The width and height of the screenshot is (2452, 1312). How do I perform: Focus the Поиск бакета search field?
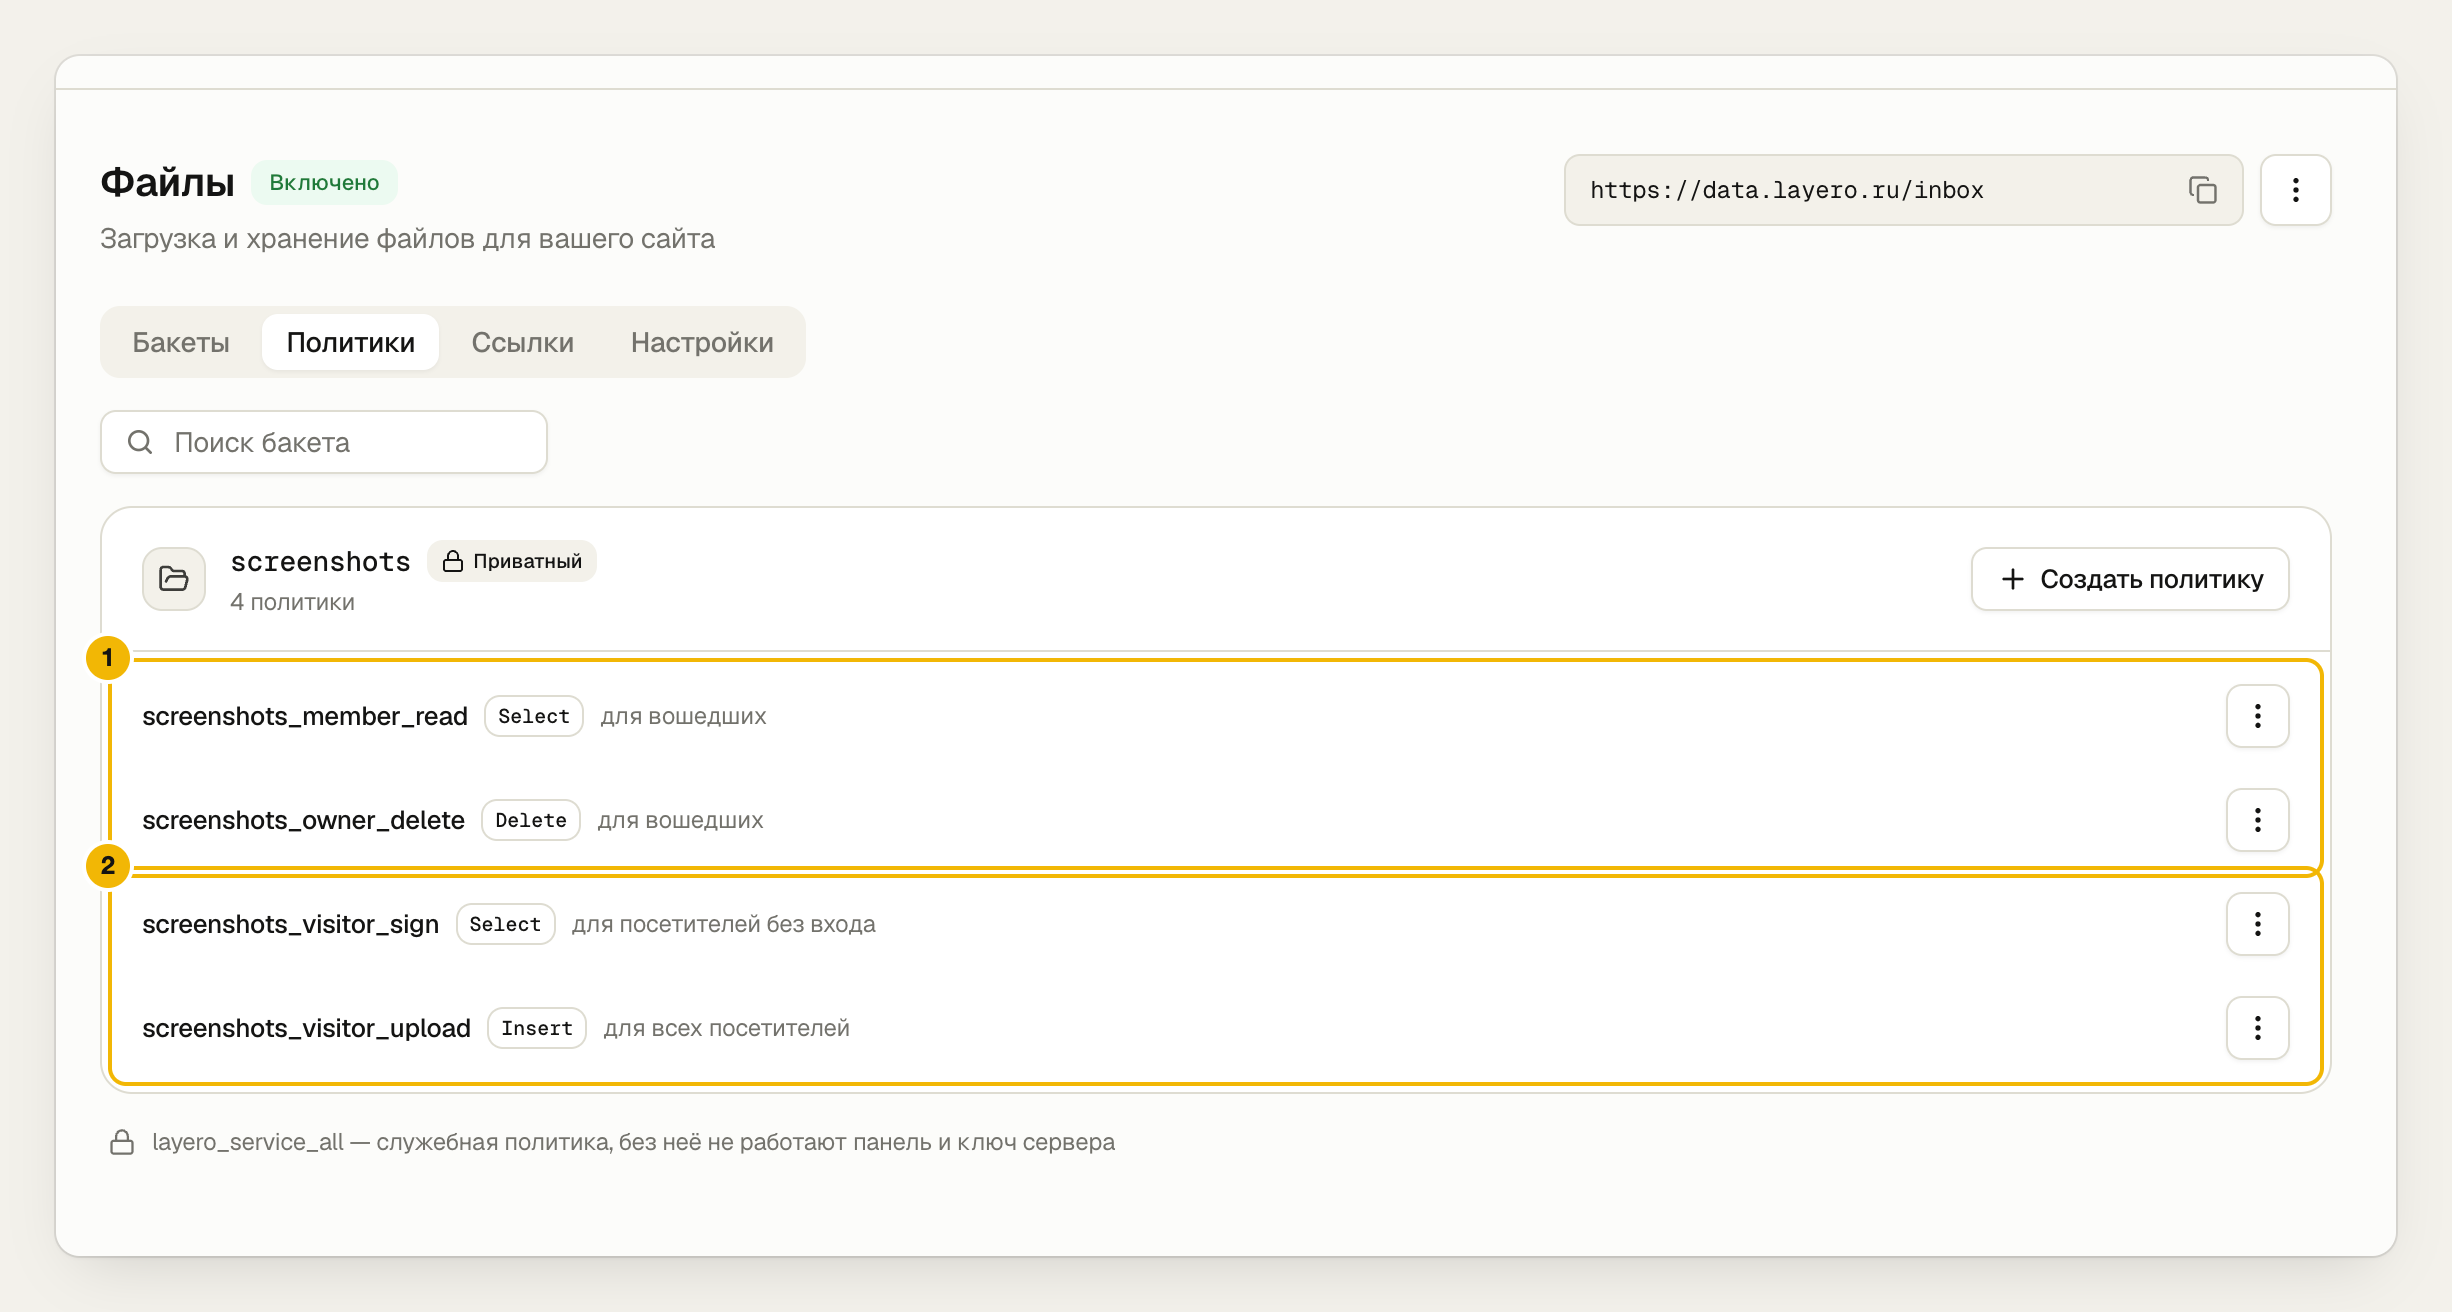pos(324,442)
